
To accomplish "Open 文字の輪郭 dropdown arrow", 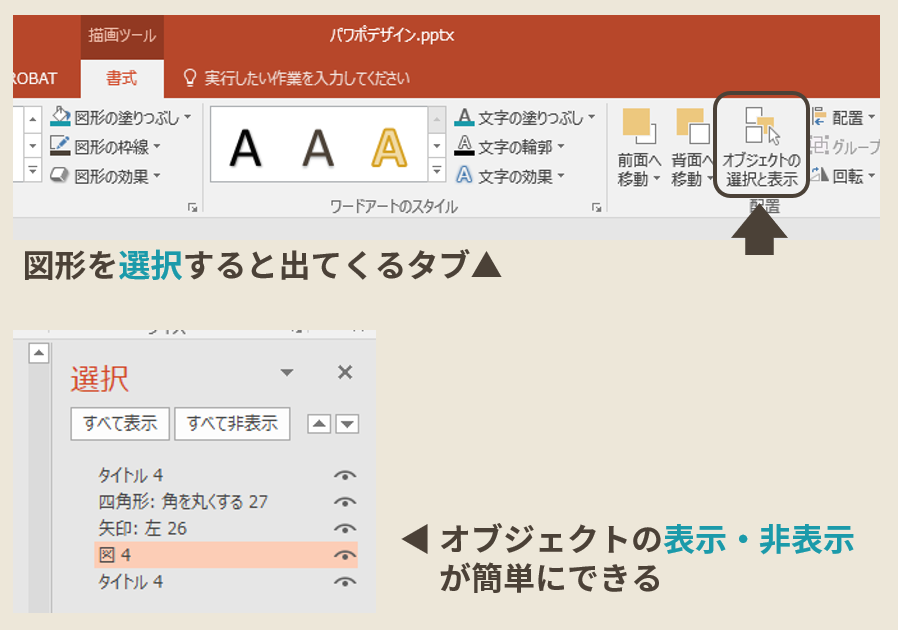I will [x=561, y=146].
